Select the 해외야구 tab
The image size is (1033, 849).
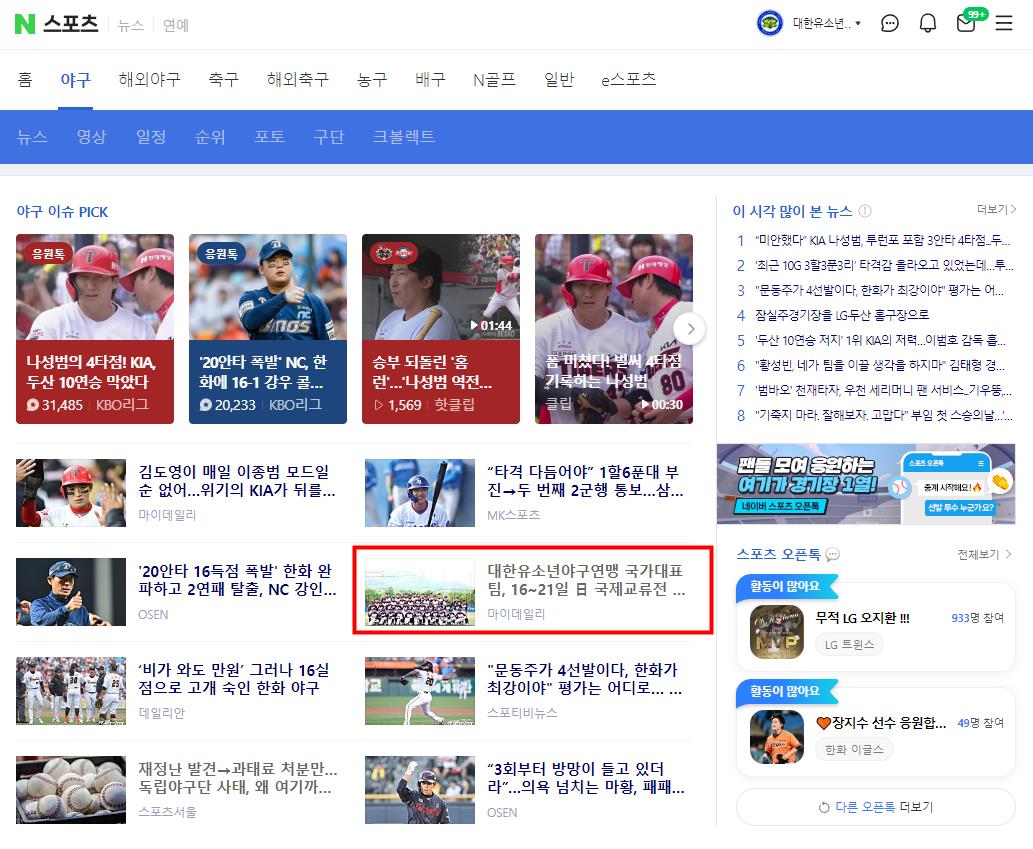pos(150,80)
